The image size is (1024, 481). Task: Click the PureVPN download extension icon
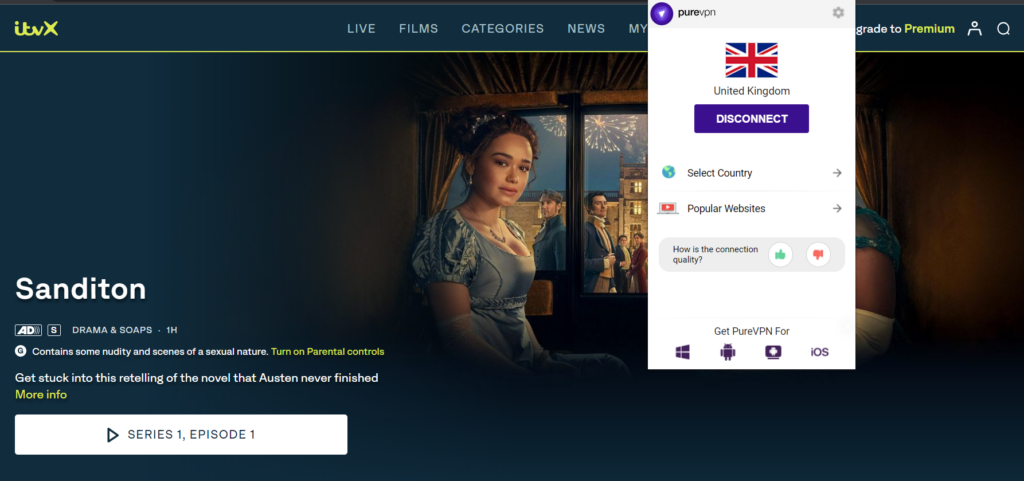pos(773,352)
